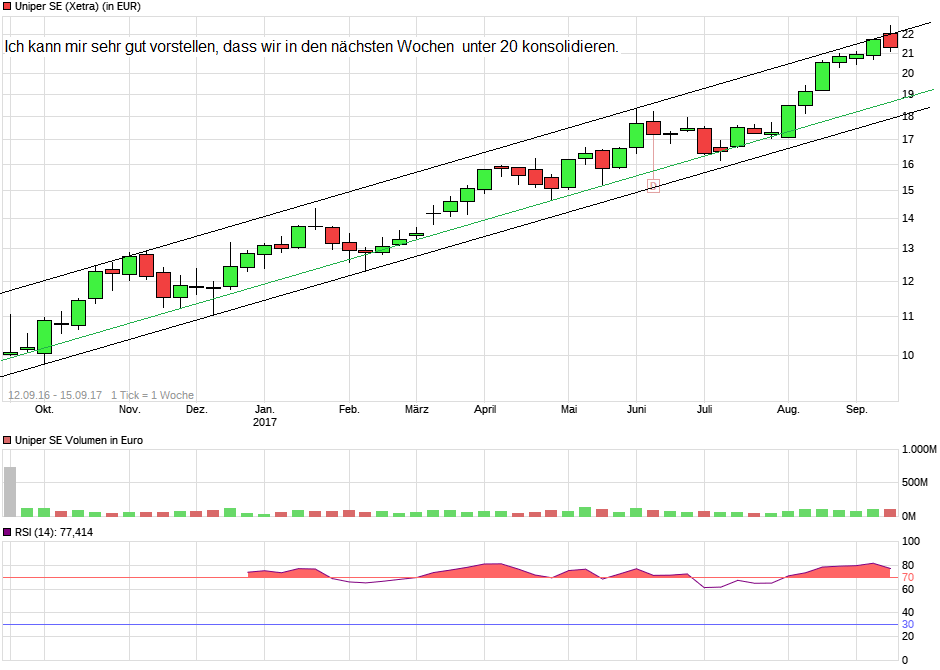Select the Aug. label on the time axis
Viewport: 940px width, 670px height.
[x=788, y=409]
